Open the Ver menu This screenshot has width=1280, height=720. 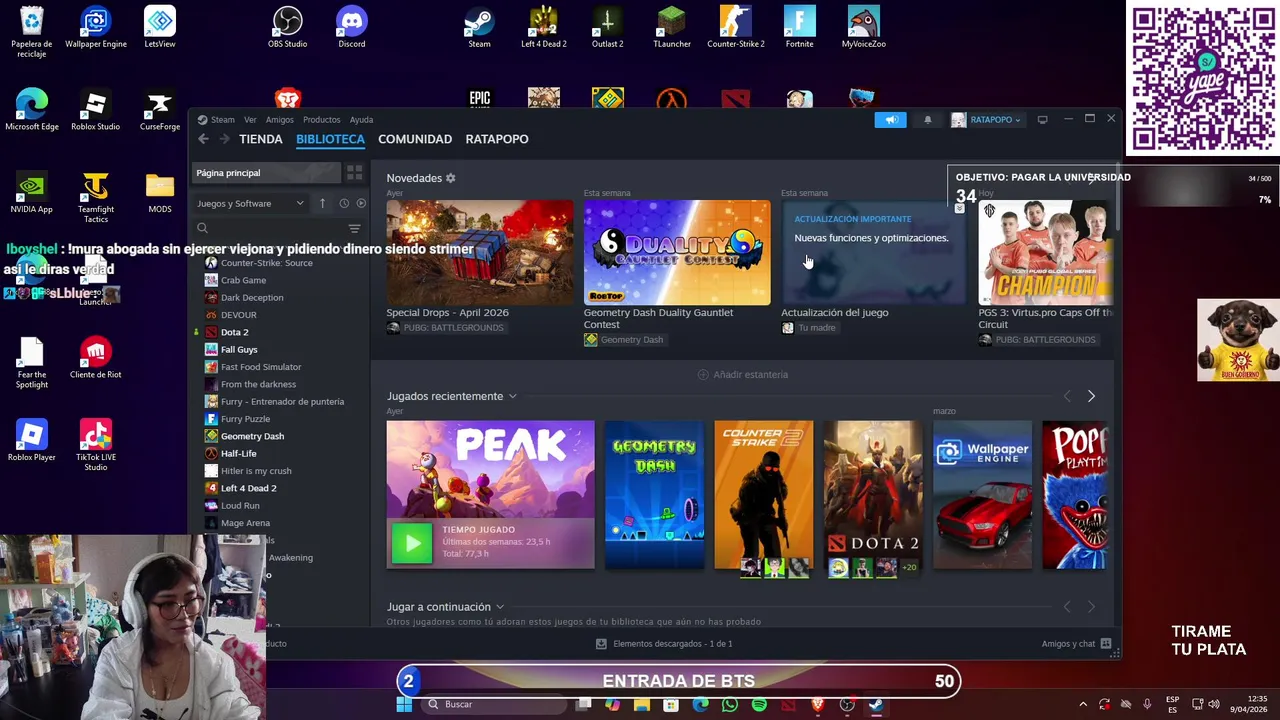250,120
